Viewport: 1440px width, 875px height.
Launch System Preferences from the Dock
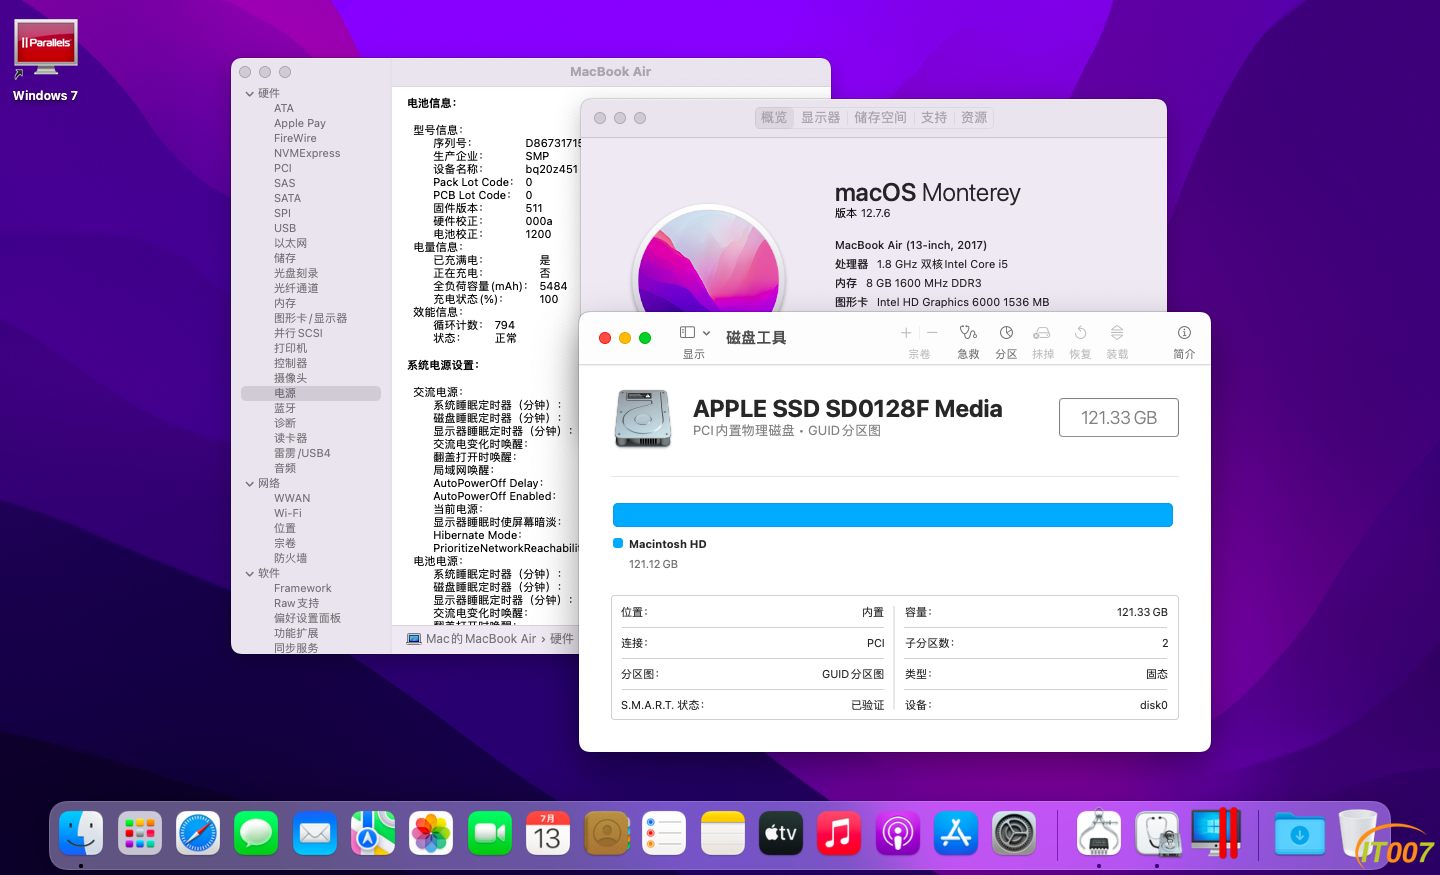point(1014,833)
